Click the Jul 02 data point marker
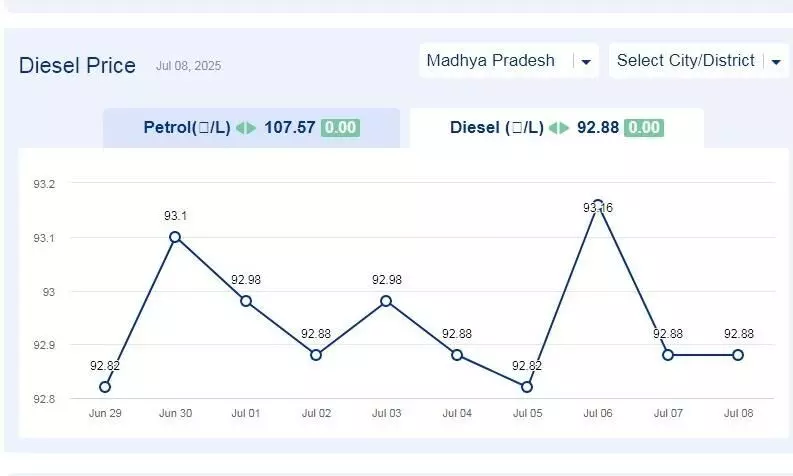This screenshot has height=476, width=793. click(x=316, y=355)
